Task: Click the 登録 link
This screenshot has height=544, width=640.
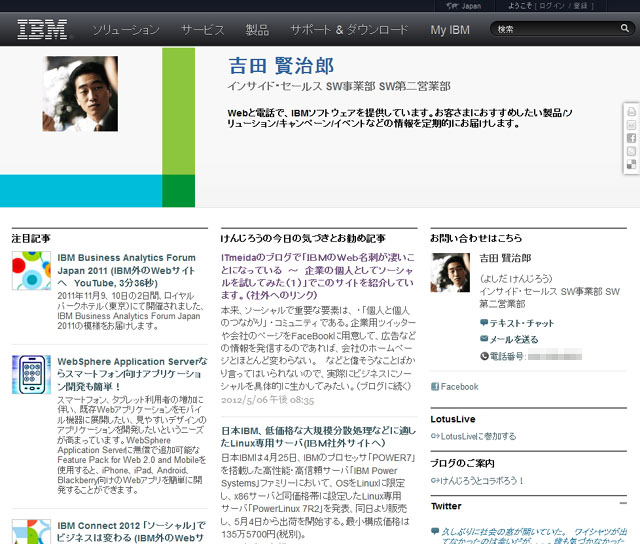Action: pos(580,6)
